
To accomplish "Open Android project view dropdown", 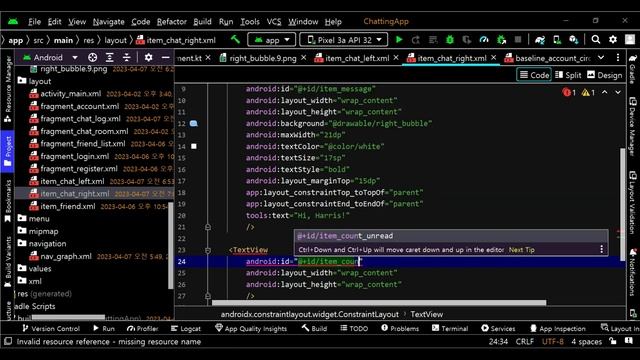I will point(50,58).
